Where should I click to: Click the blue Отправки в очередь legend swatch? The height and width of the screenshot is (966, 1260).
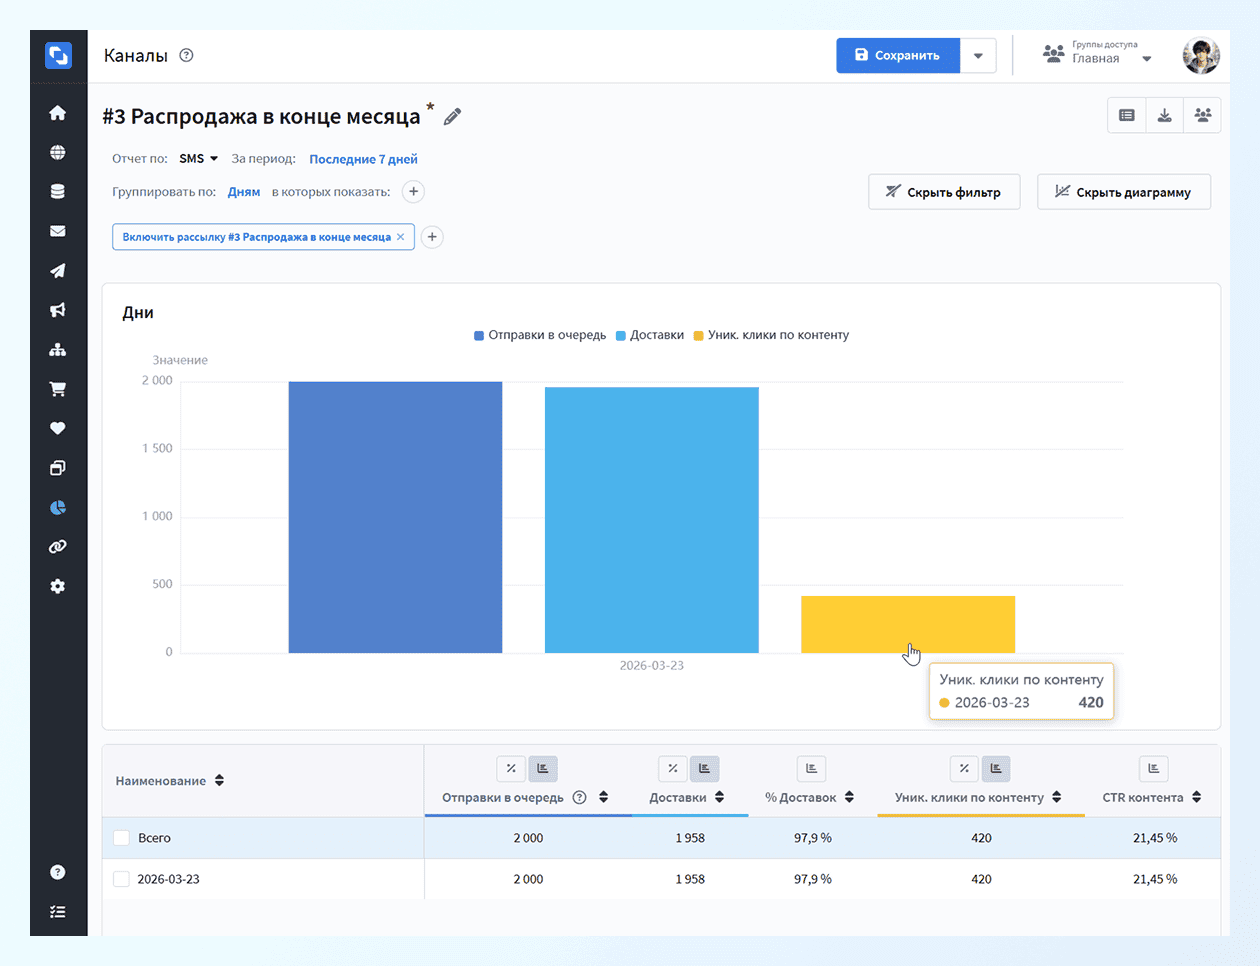coord(479,336)
